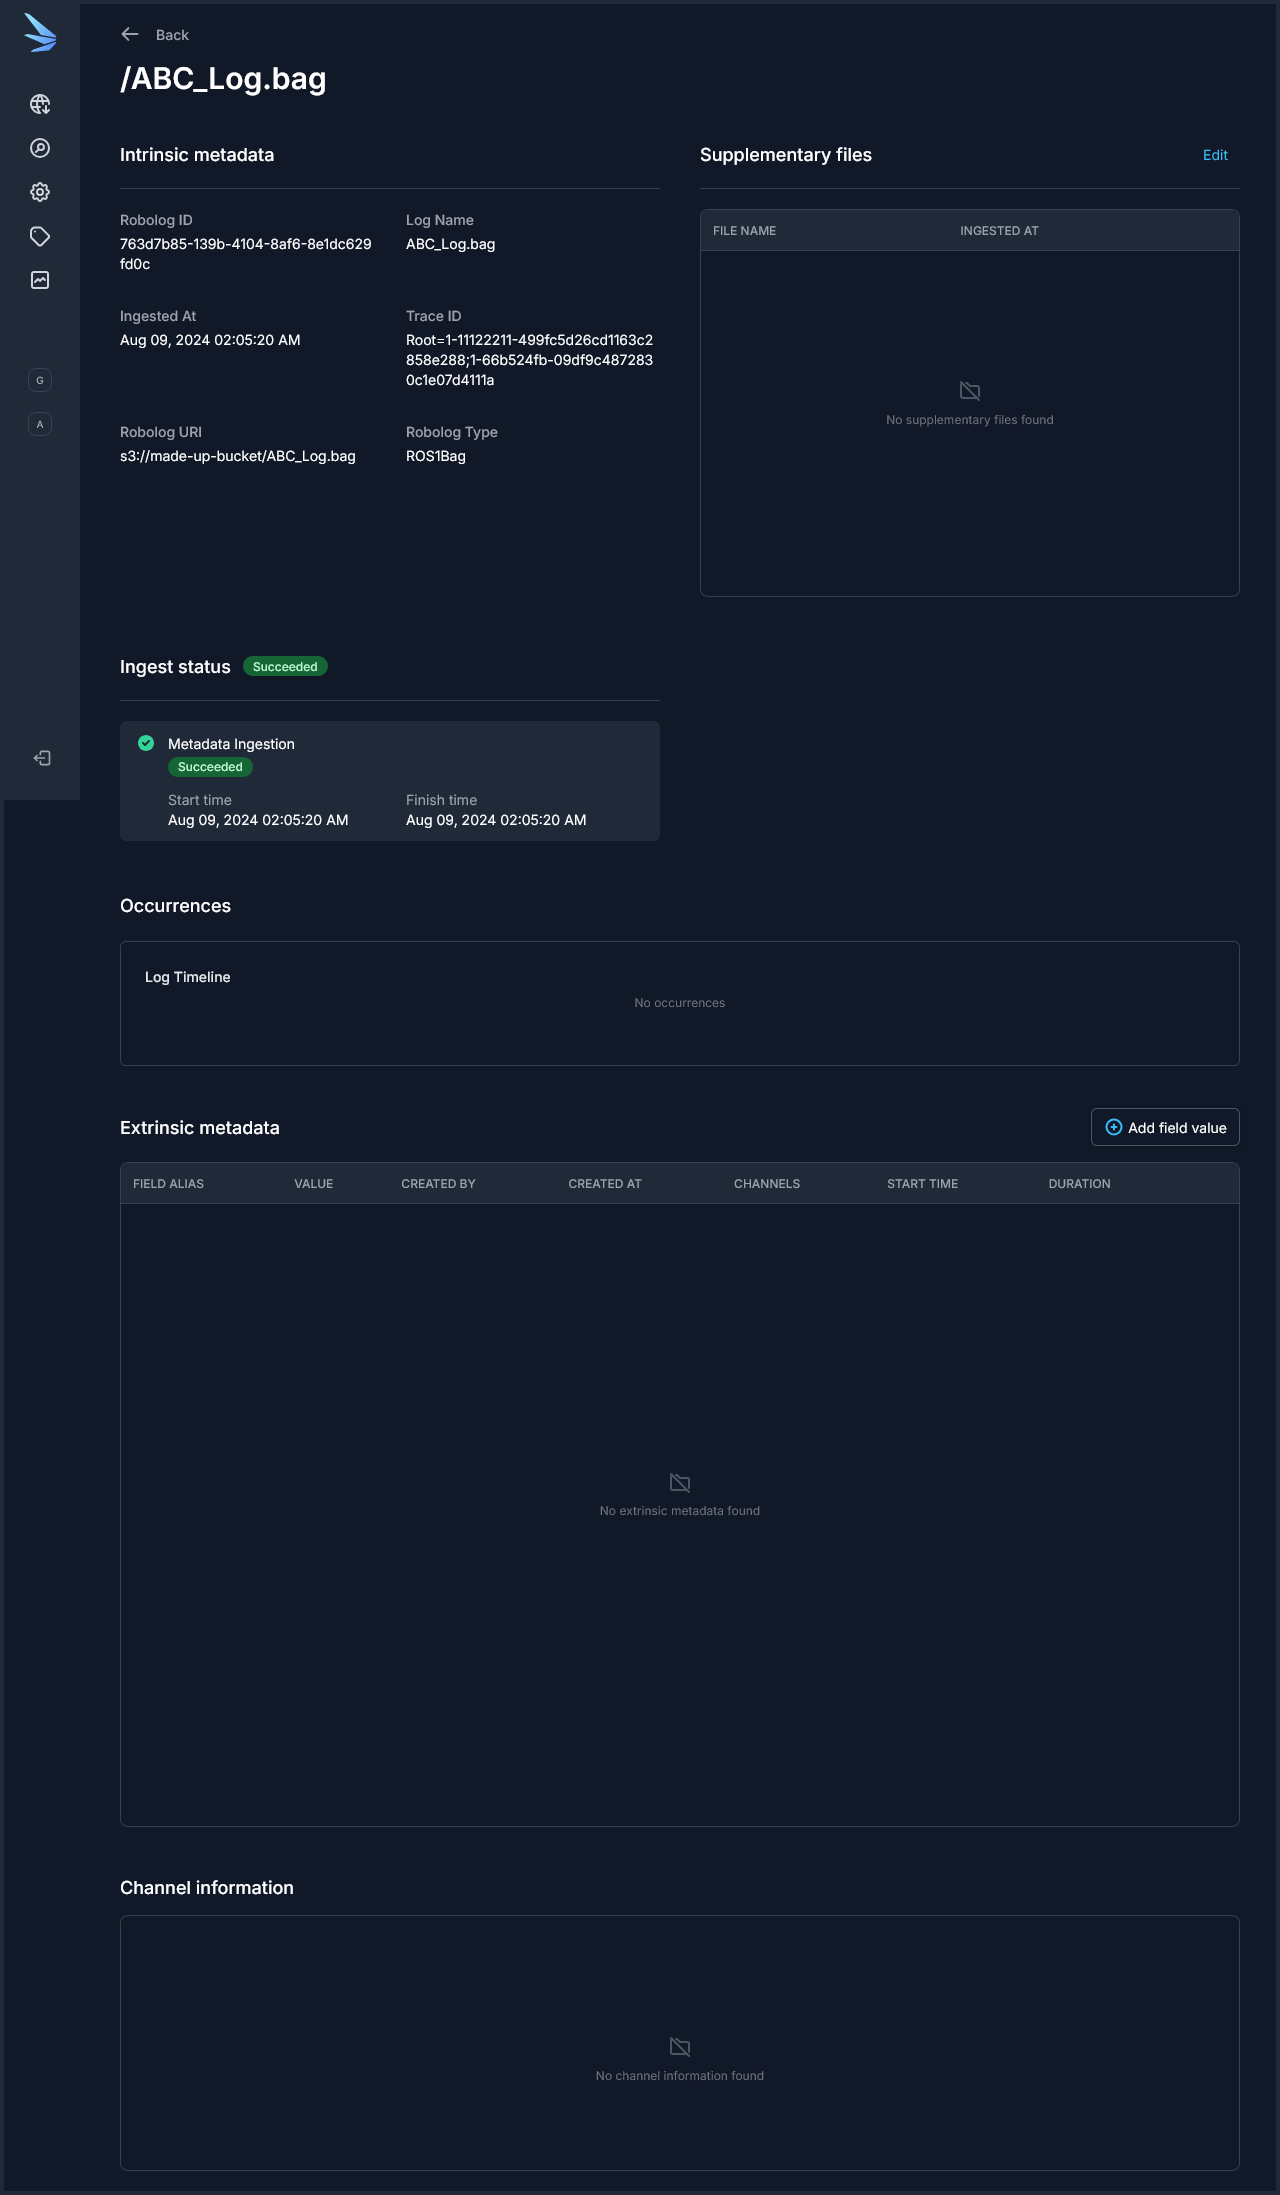Sort by FIELD ALIAS column header
This screenshot has width=1280, height=2195.
[x=168, y=1184]
